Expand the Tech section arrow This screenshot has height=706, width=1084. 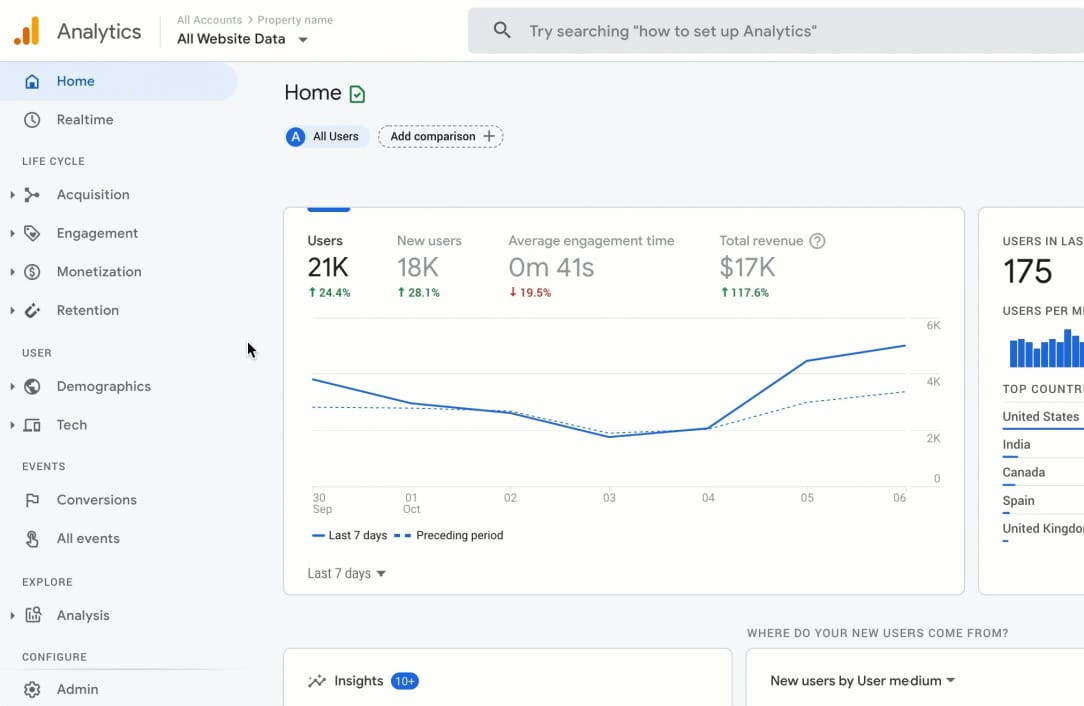tap(12, 425)
